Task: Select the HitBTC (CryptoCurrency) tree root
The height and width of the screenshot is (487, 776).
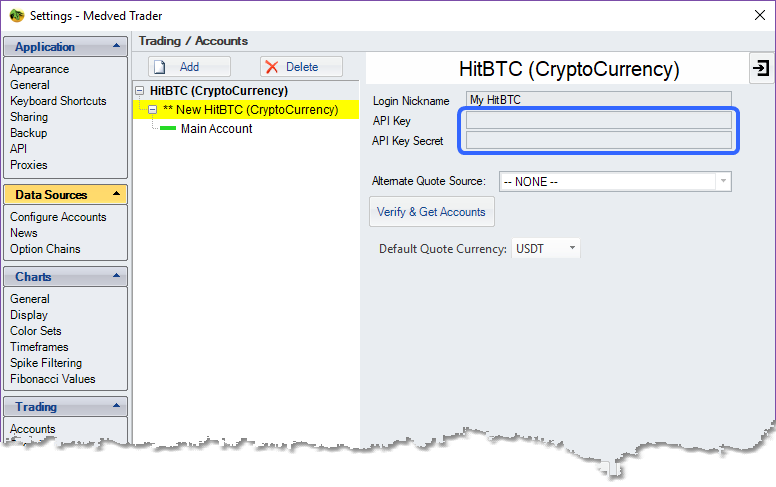Action: (219, 91)
